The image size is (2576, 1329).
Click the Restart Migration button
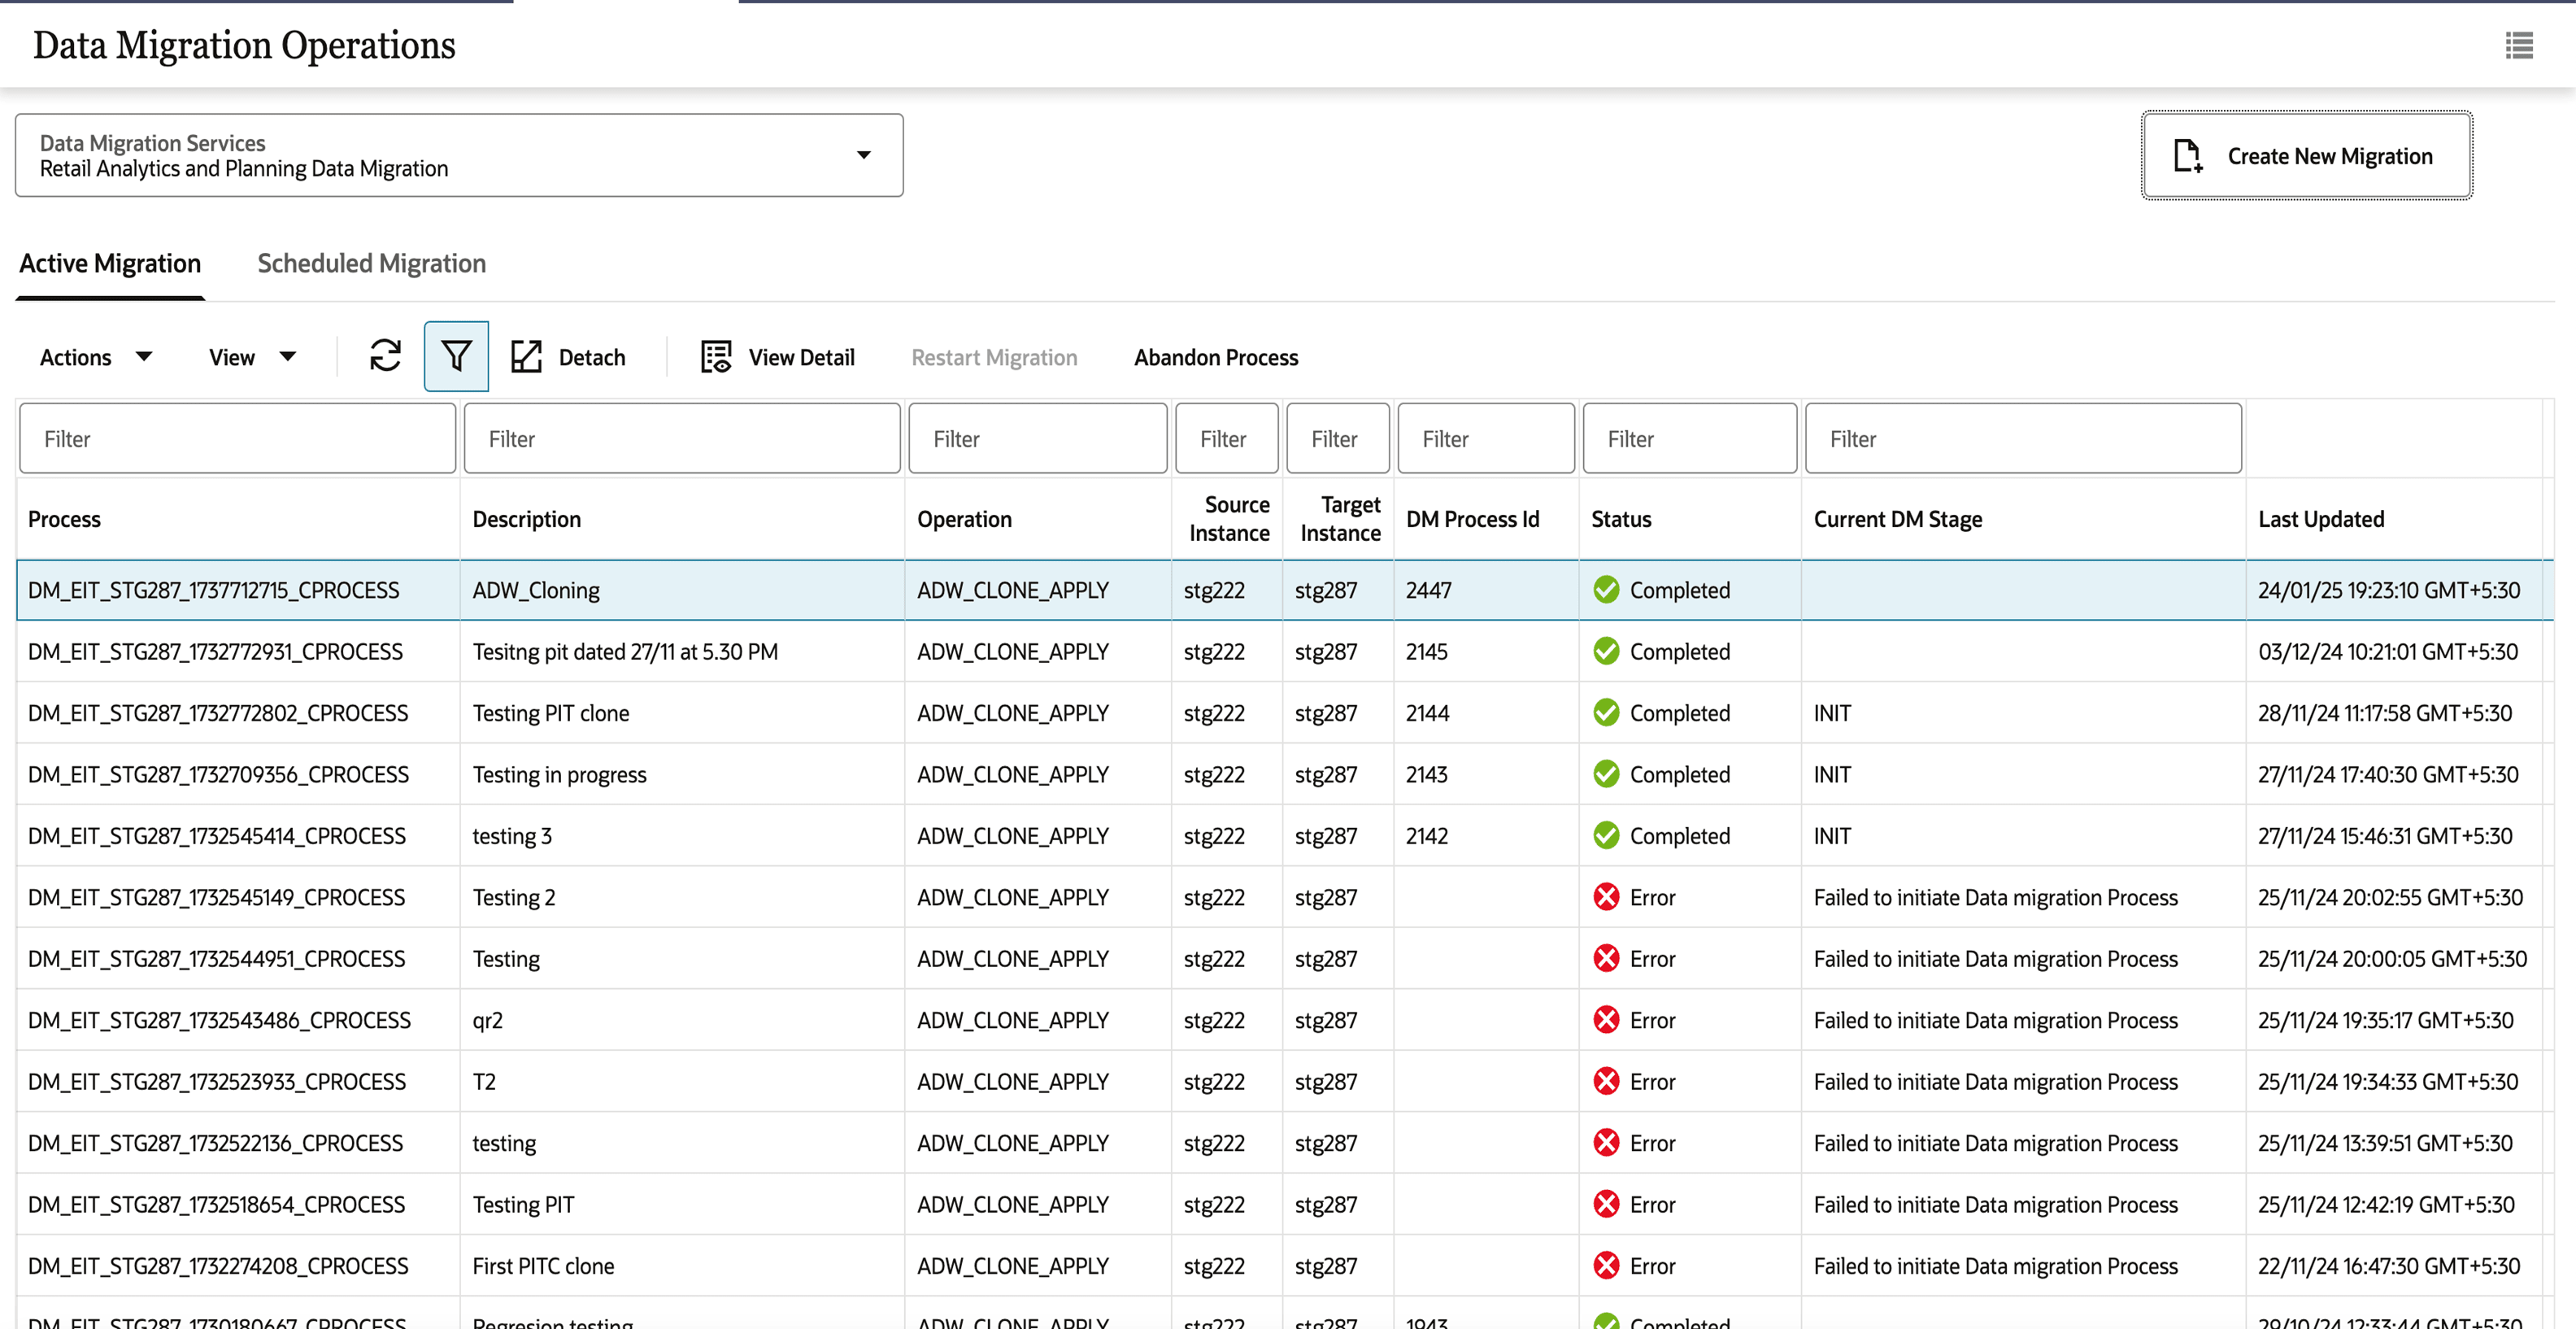[x=994, y=357]
